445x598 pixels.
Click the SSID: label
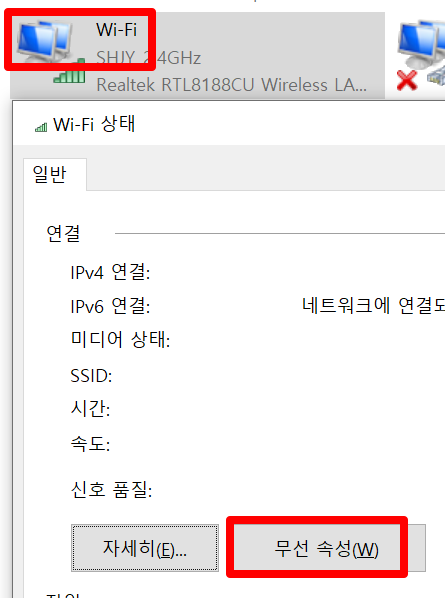click(92, 376)
